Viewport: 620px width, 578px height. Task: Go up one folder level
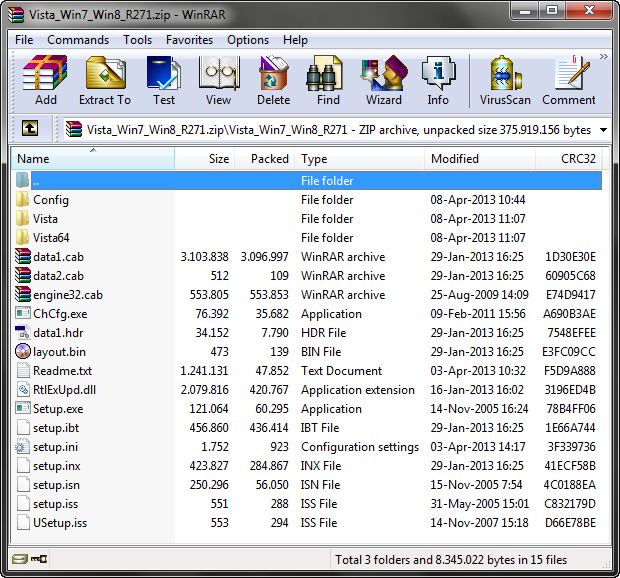coord(30,128)
